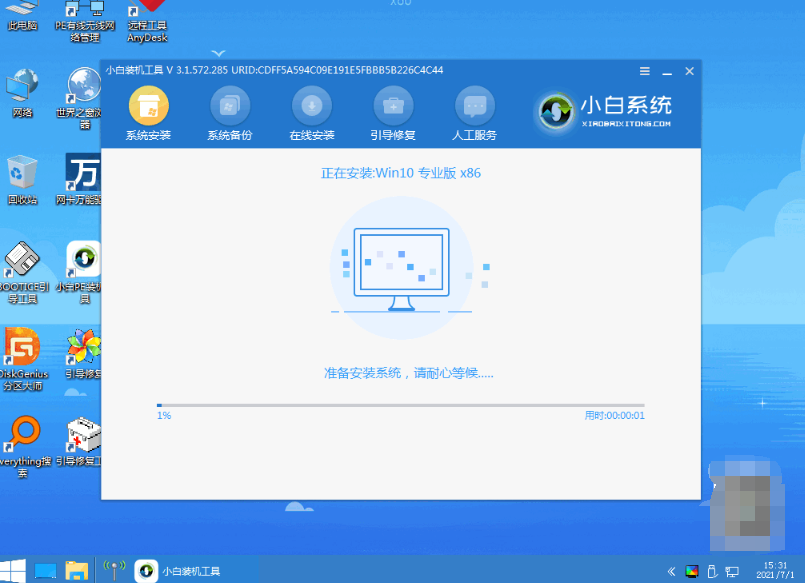The width and height of the screenshot is (809, 585).
Task: Select the 系统安装 tab icon
Action: pyautogui.click(x=149, y=106)
